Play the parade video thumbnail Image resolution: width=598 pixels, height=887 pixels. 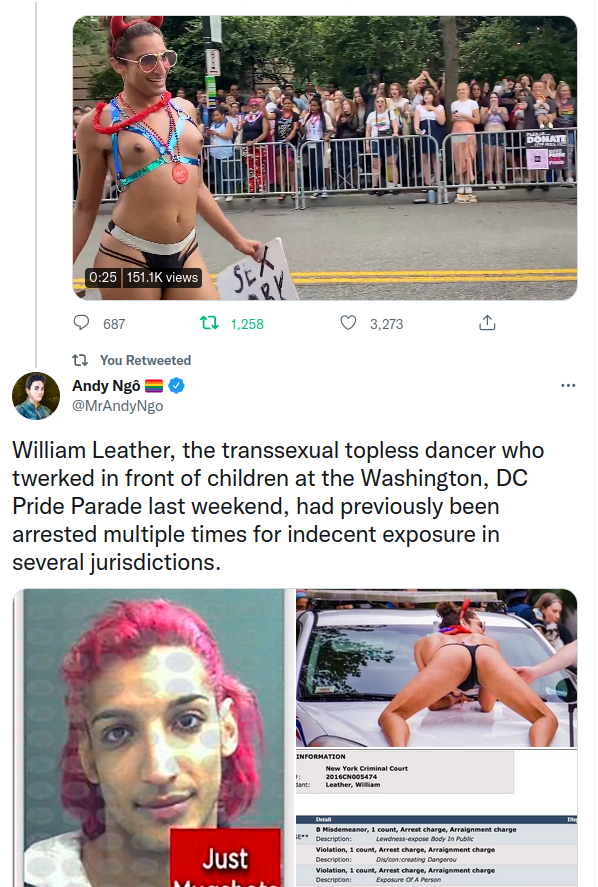[x=325, y=158]
